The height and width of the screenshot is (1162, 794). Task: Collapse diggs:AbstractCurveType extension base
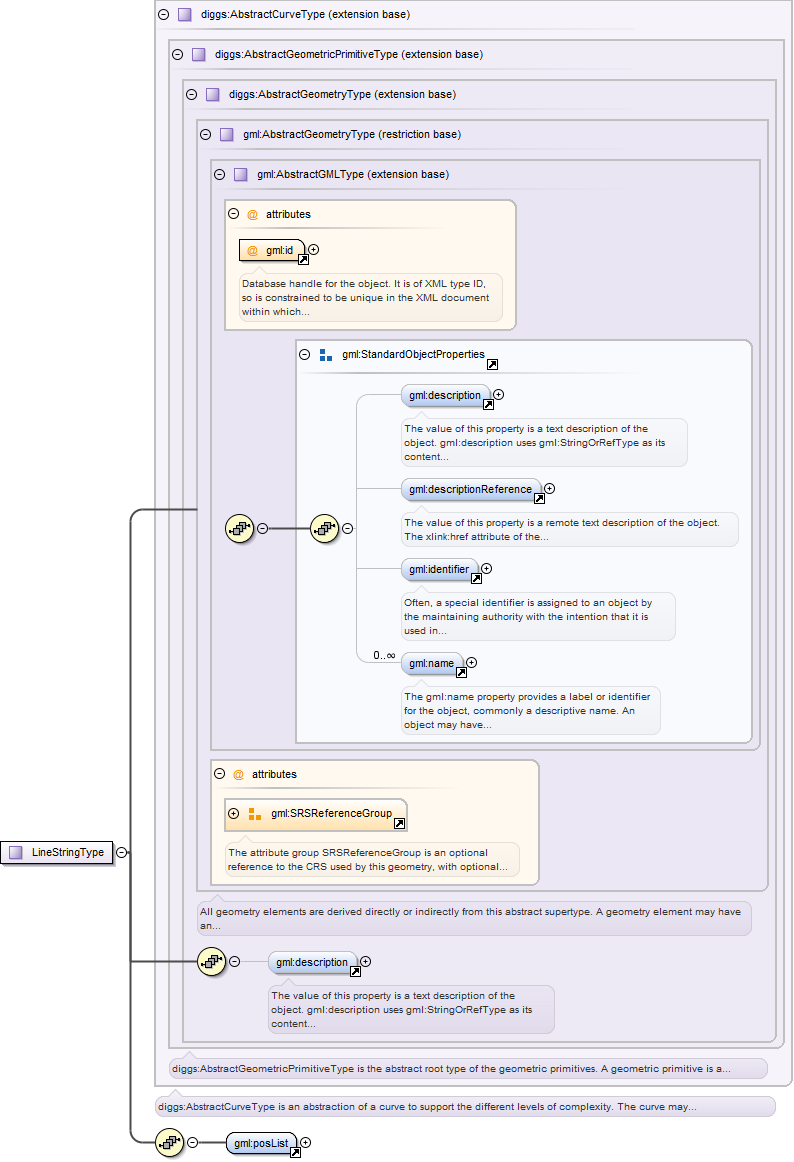tap(163, 15)
